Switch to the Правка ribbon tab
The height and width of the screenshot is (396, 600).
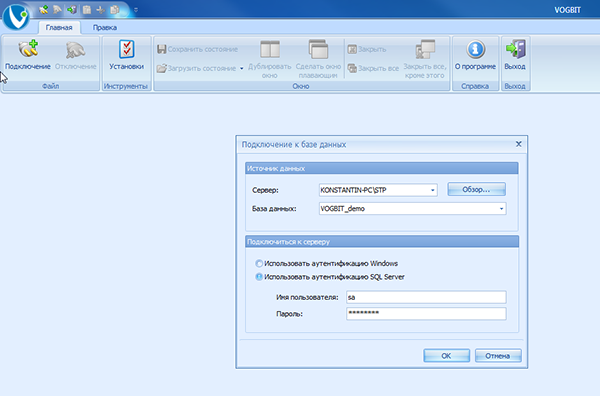point(105,28)
